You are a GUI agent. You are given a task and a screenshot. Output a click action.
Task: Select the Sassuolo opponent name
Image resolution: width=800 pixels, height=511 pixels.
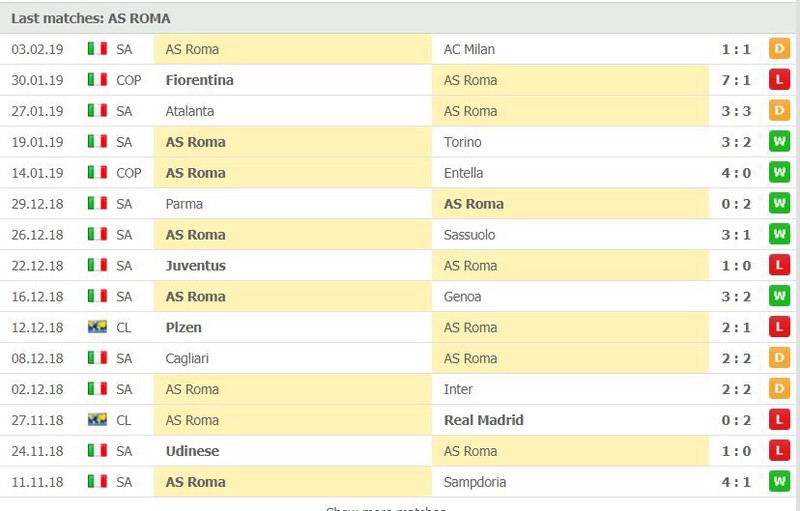[469, 235]
